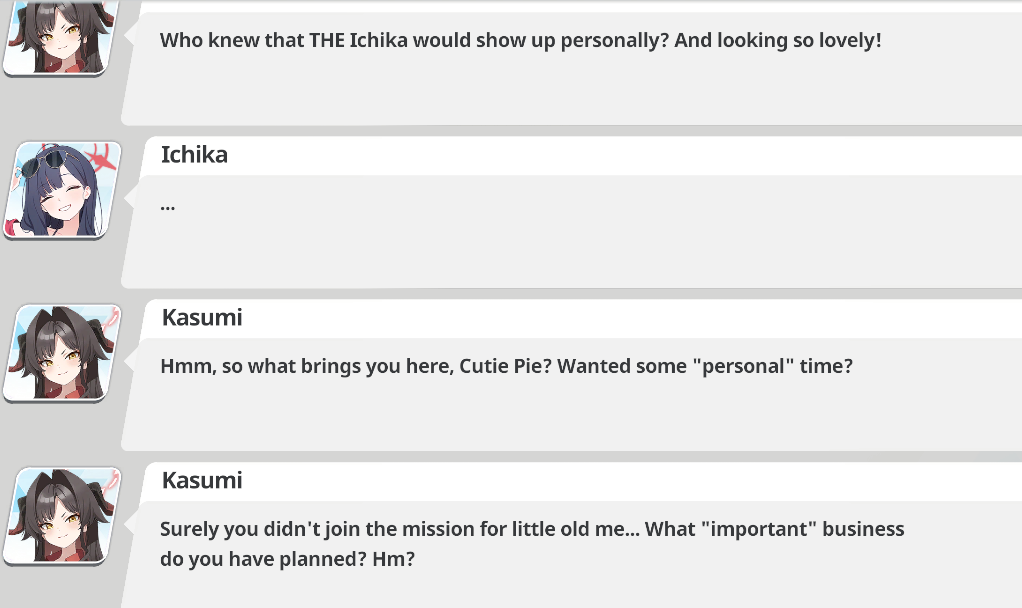
Task: Click "do you have planned? Hm?" text line
Action: tap(287, 559)
